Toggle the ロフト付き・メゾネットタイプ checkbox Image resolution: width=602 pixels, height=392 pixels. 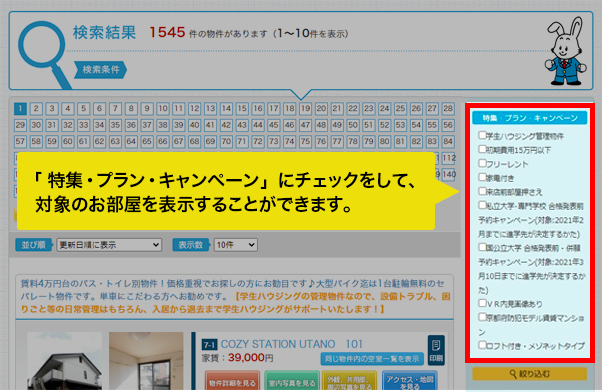click(x=482, y=345)
